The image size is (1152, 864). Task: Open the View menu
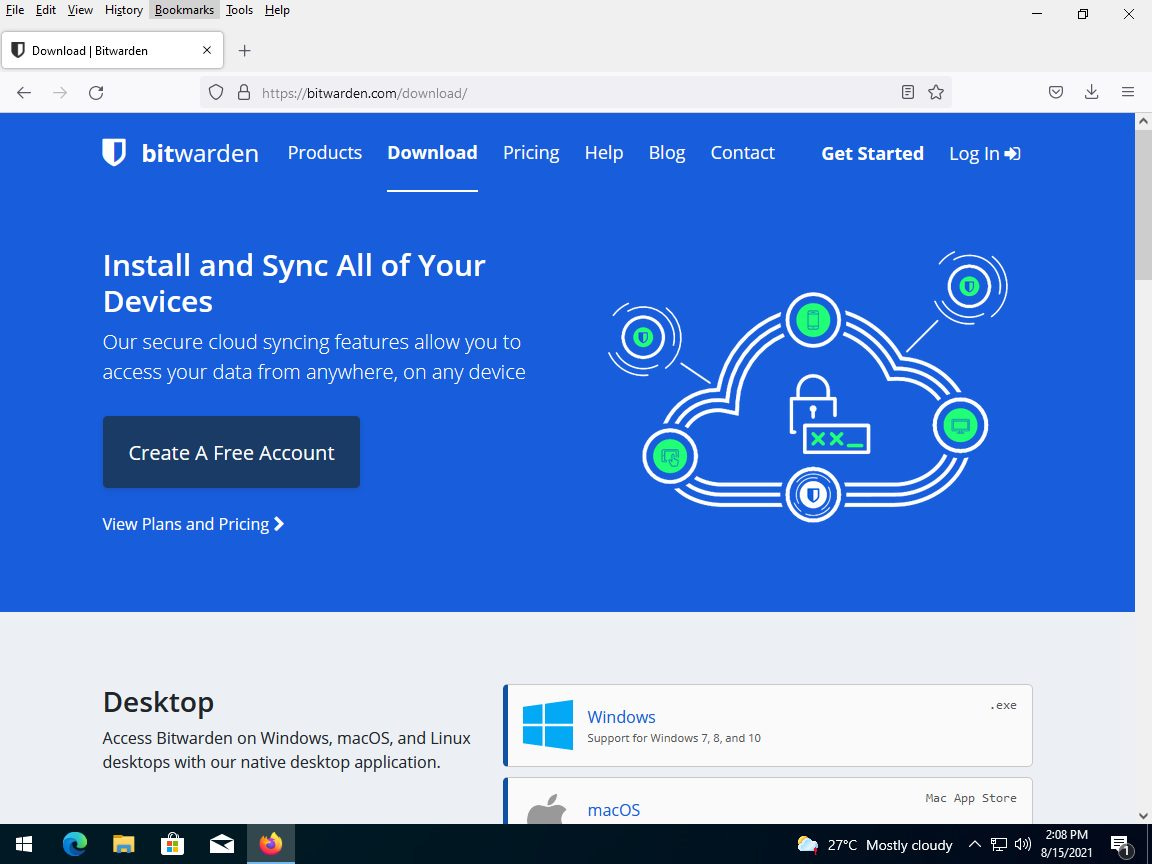tap(80, 10)
